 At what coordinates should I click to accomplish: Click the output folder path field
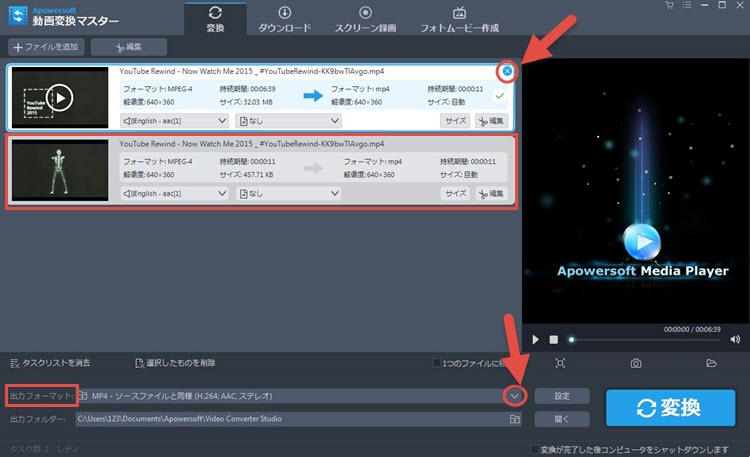(292, 419)
